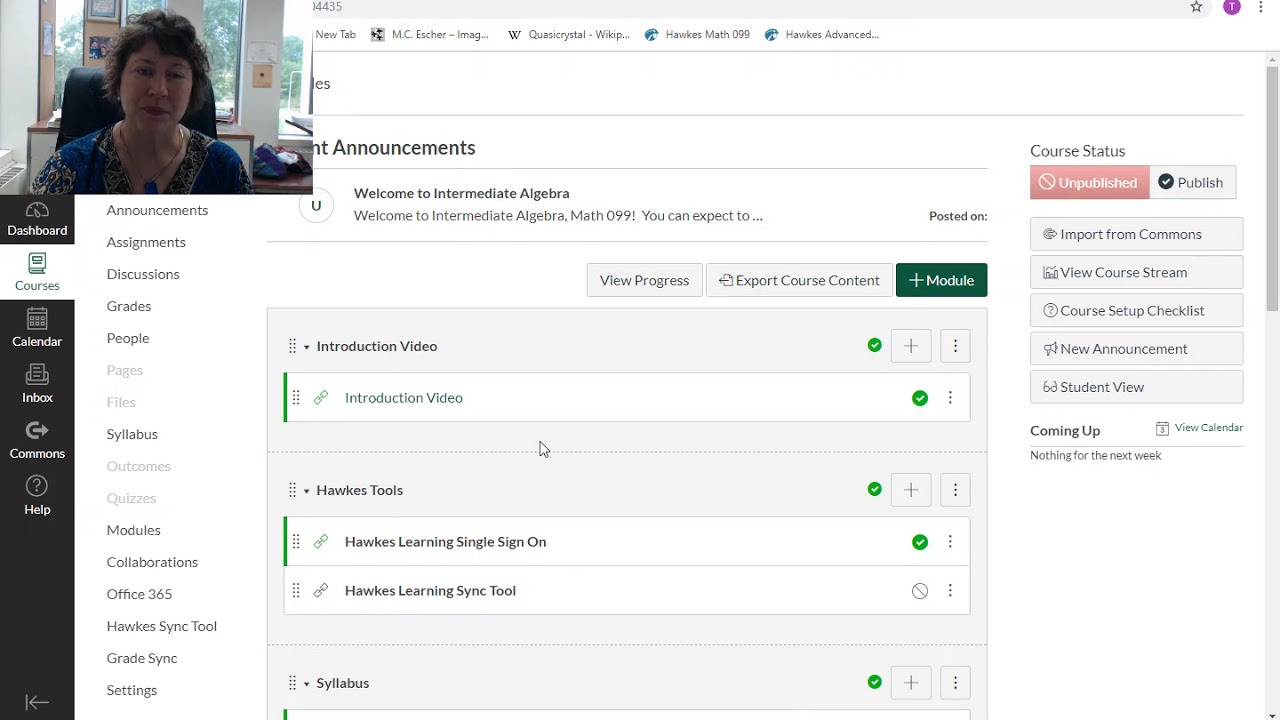
Task: Collapse the Syllabus module
Action: pyautogui.click(x=307, y=684)
